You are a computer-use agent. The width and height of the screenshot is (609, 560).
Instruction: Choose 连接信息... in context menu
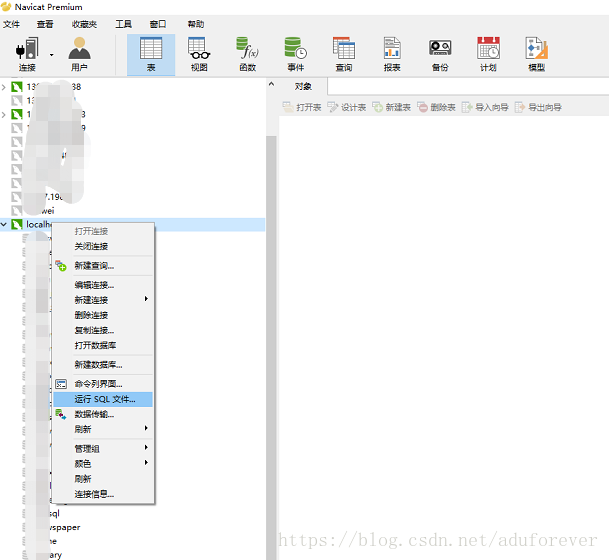coord(103,494)
